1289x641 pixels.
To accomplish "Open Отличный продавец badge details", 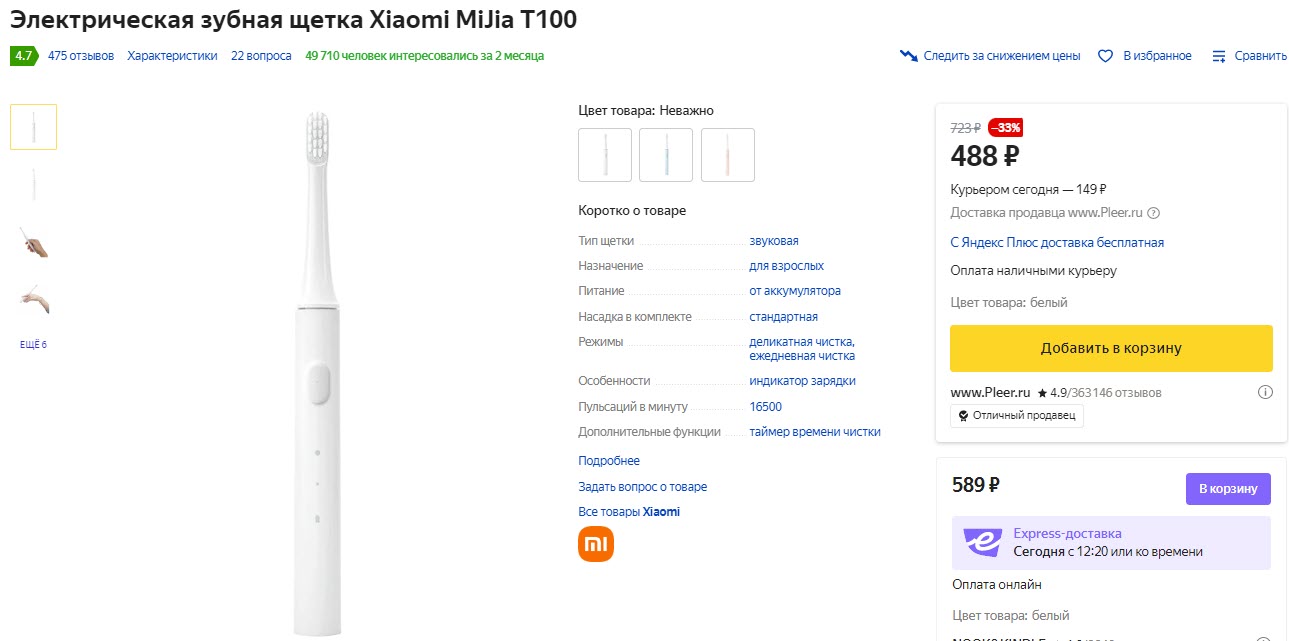I will pyautogui.click(x=1017, y=414).
